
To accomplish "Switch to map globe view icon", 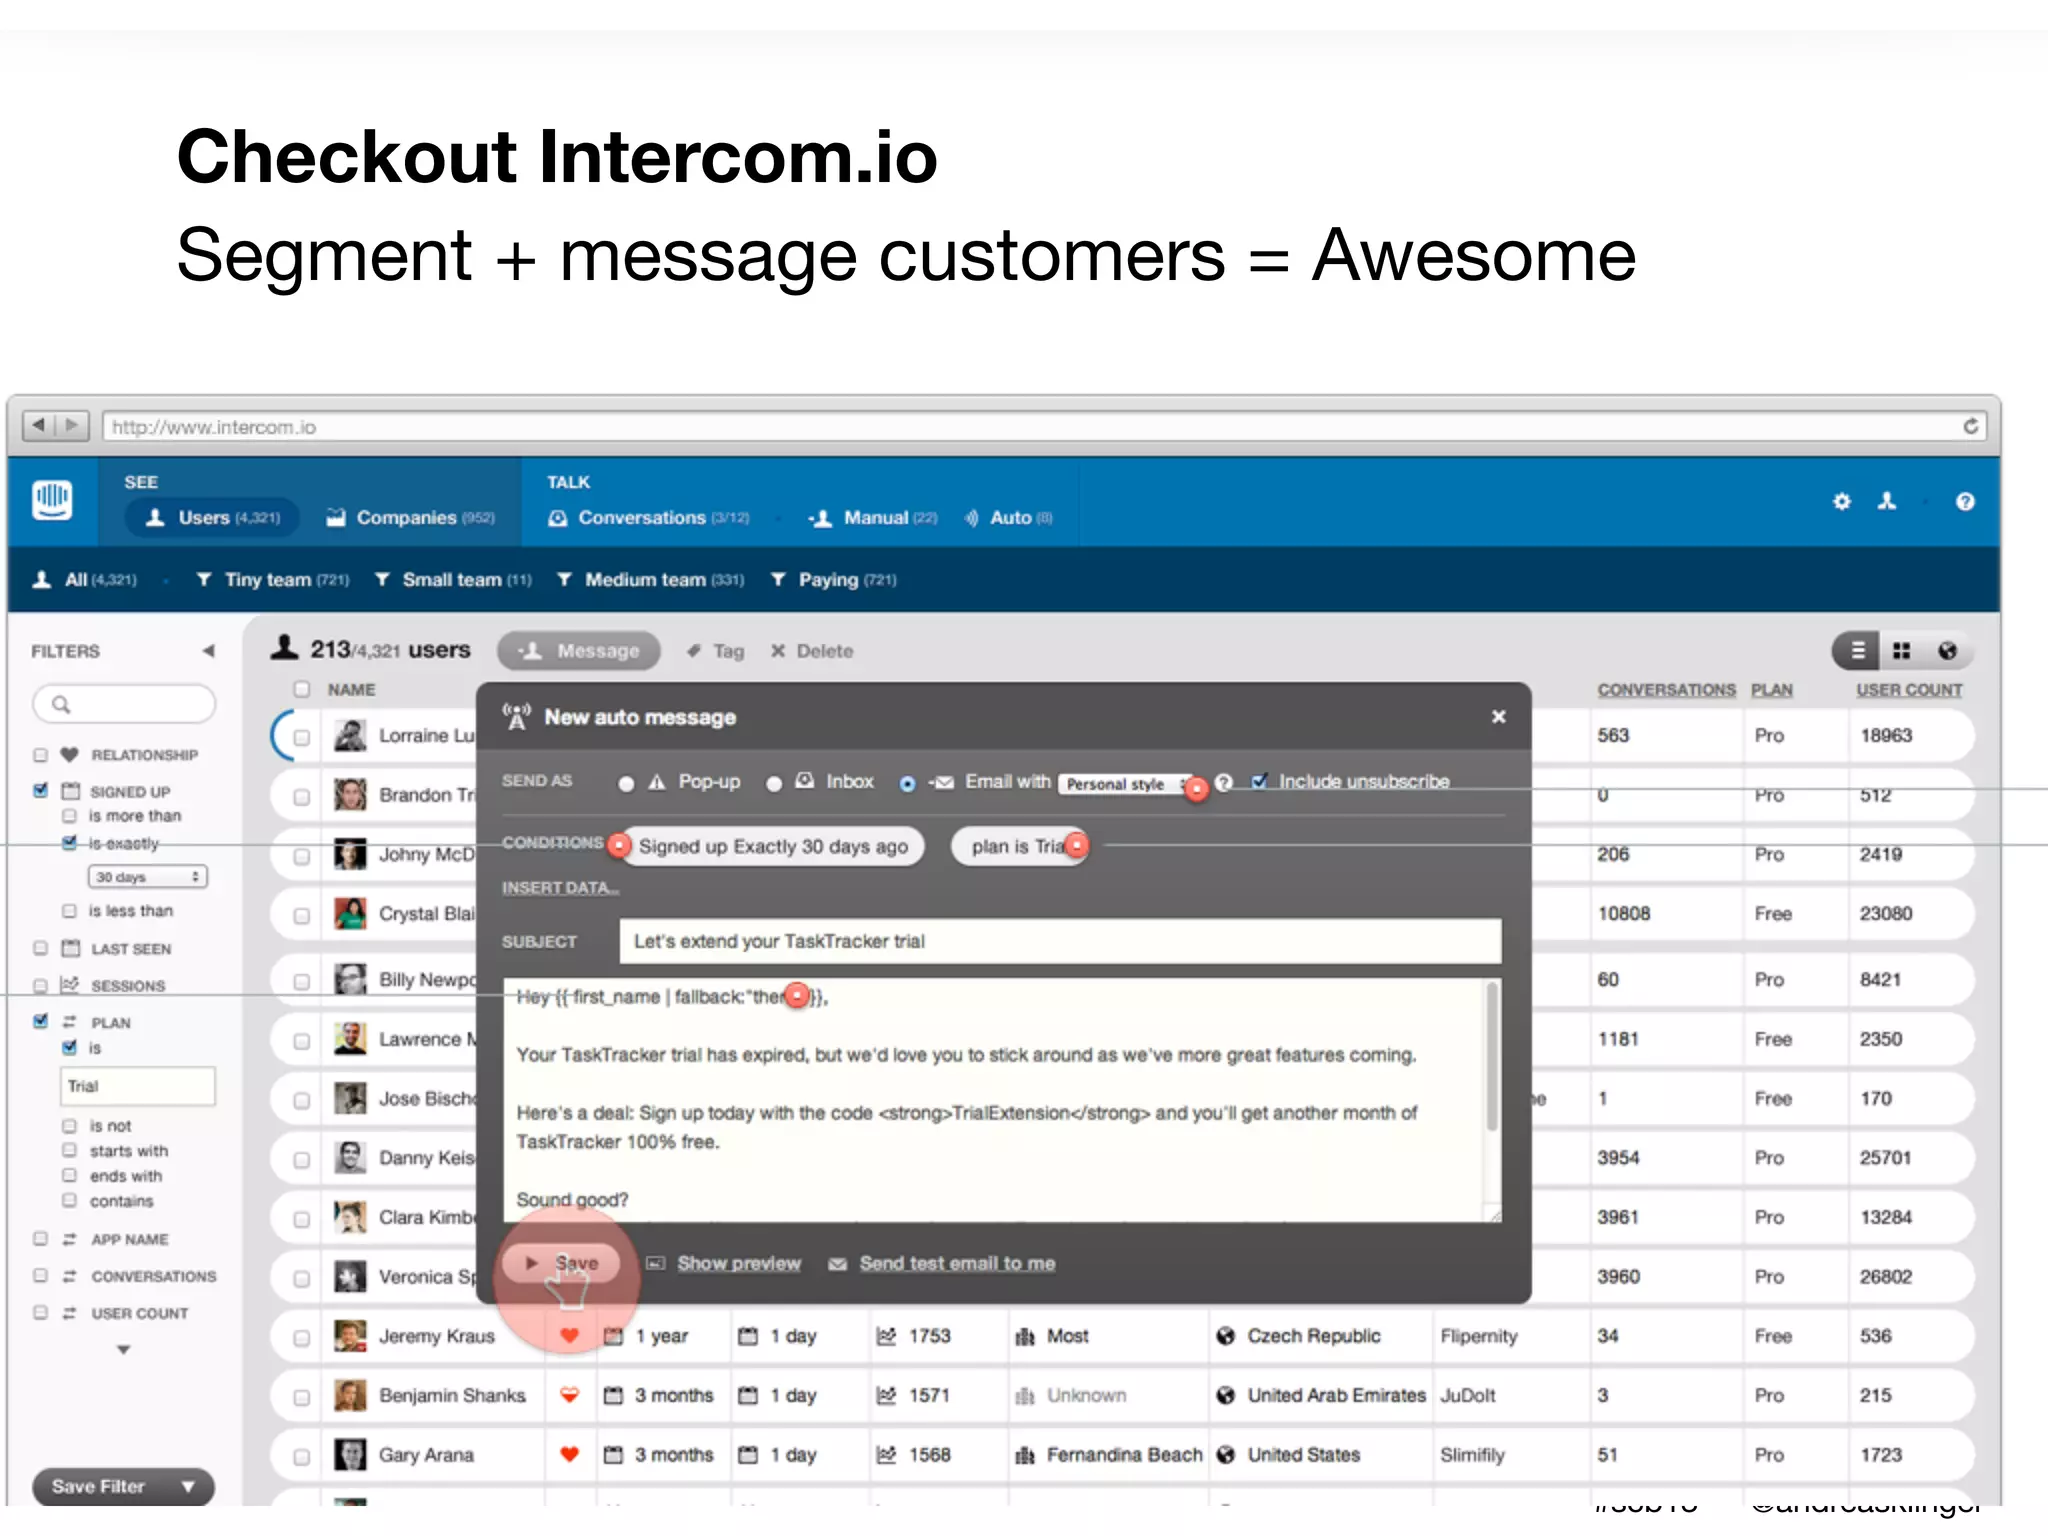I will click(x=1947, y=651).
